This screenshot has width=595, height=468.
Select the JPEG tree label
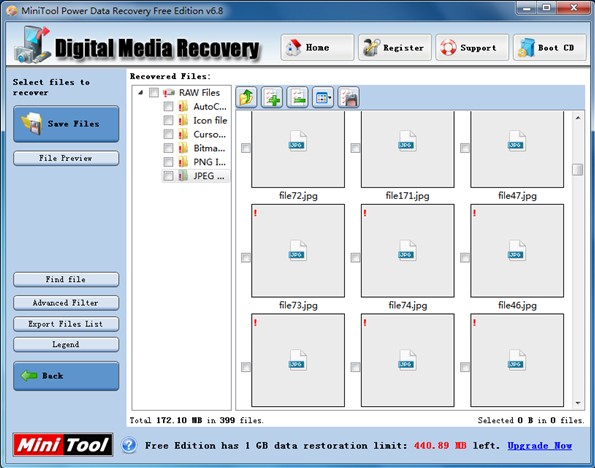pos(209,176)
